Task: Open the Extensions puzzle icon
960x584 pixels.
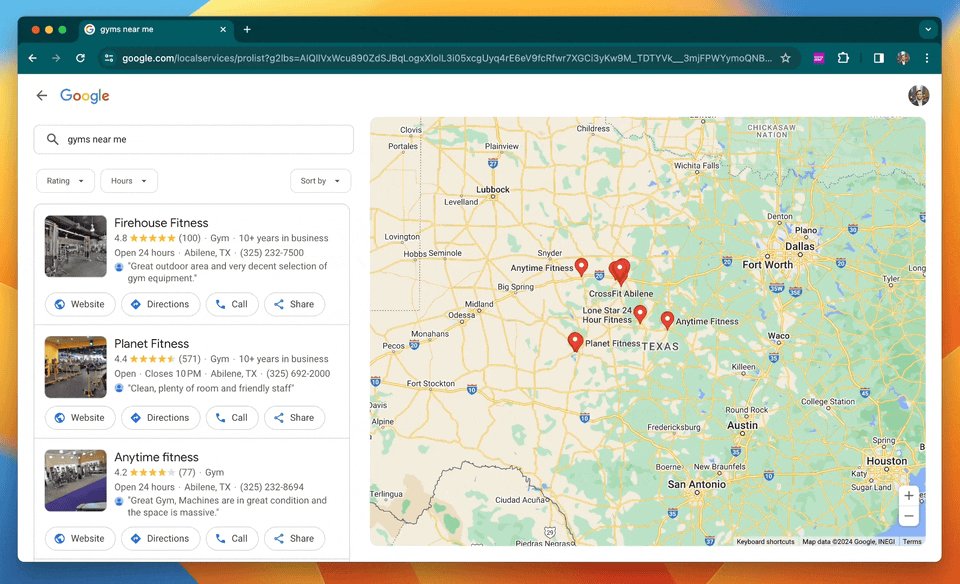Action: point(843,58)
